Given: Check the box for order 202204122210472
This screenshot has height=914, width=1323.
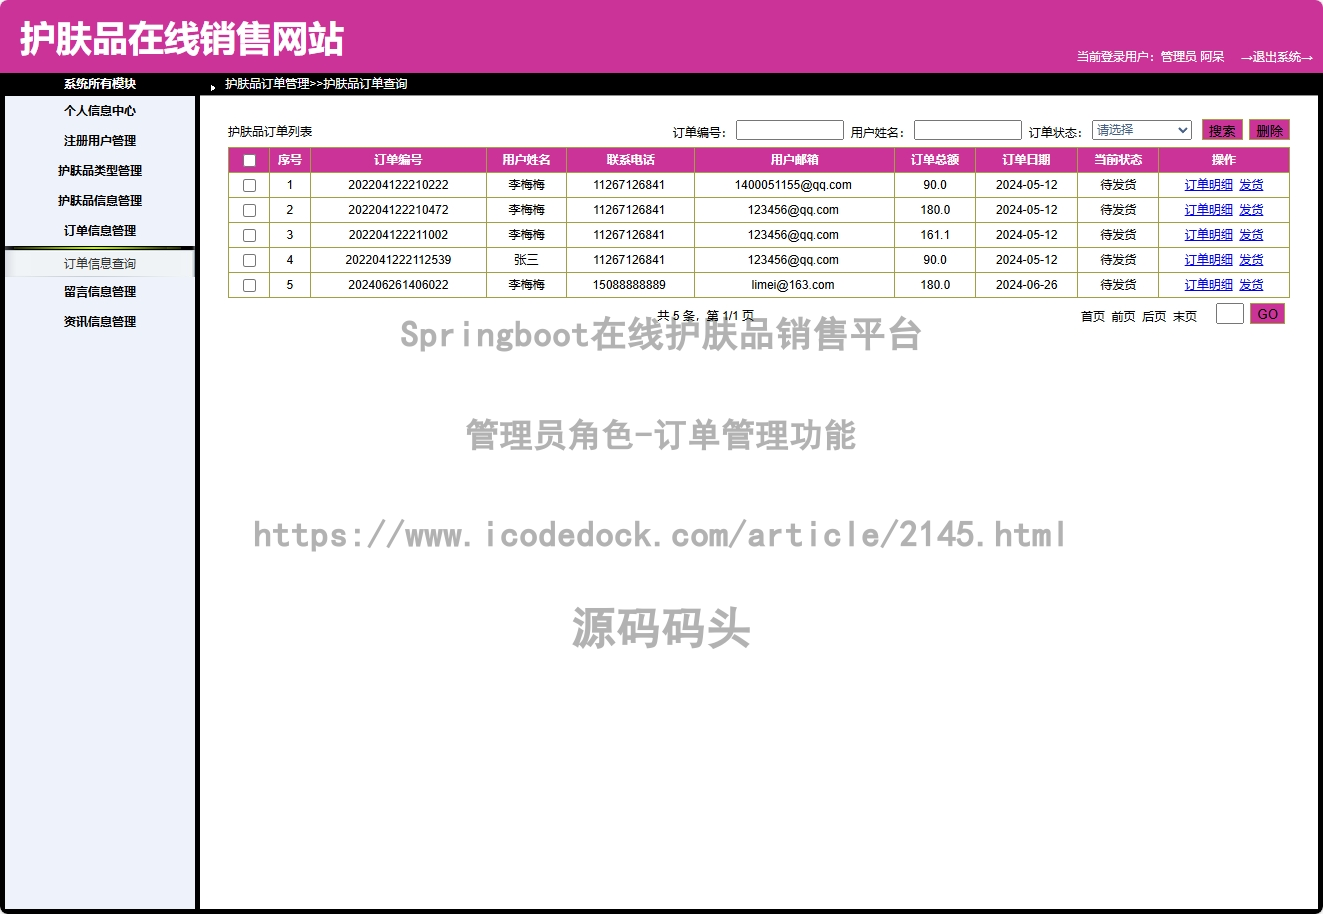Looking at the screenshot, I should 249,210.
